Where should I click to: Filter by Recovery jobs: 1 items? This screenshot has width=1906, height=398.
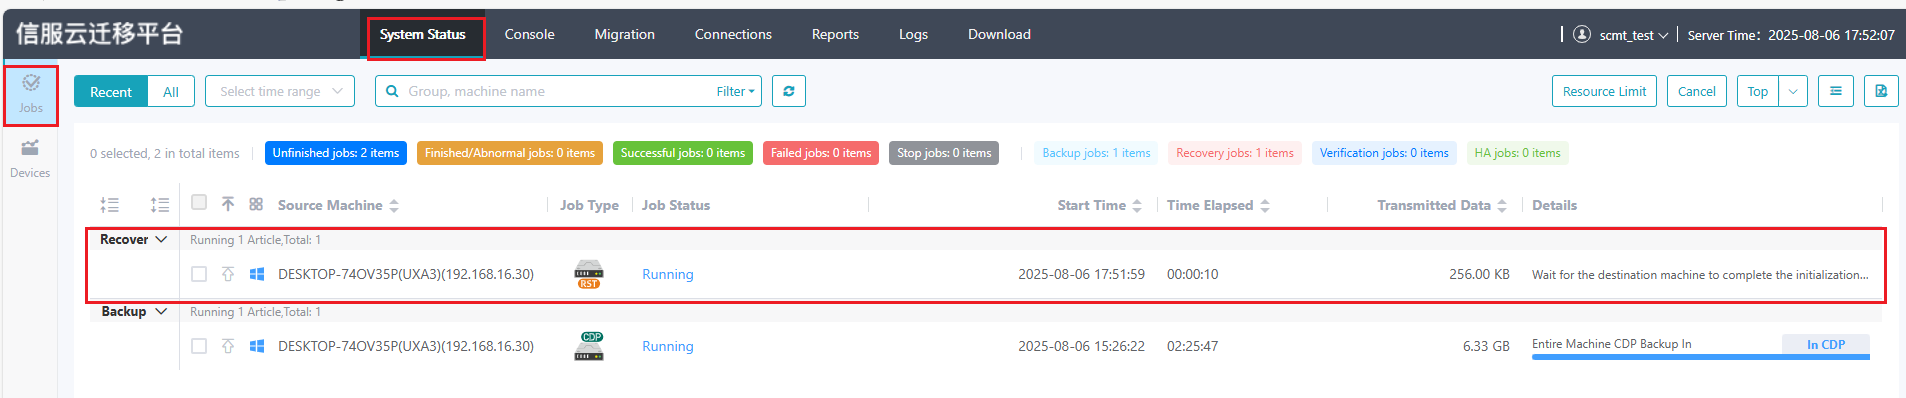click(x=1235, y=153)
